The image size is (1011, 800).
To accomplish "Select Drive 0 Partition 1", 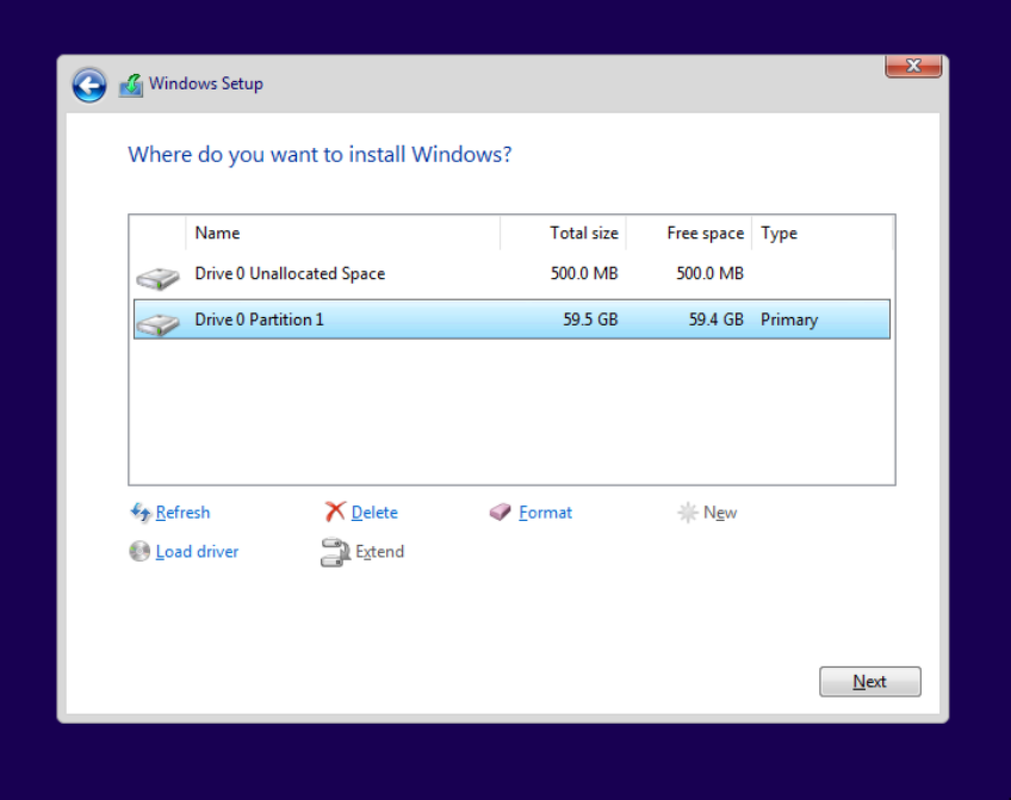I will pyautogui.click(x=512, y=319).
